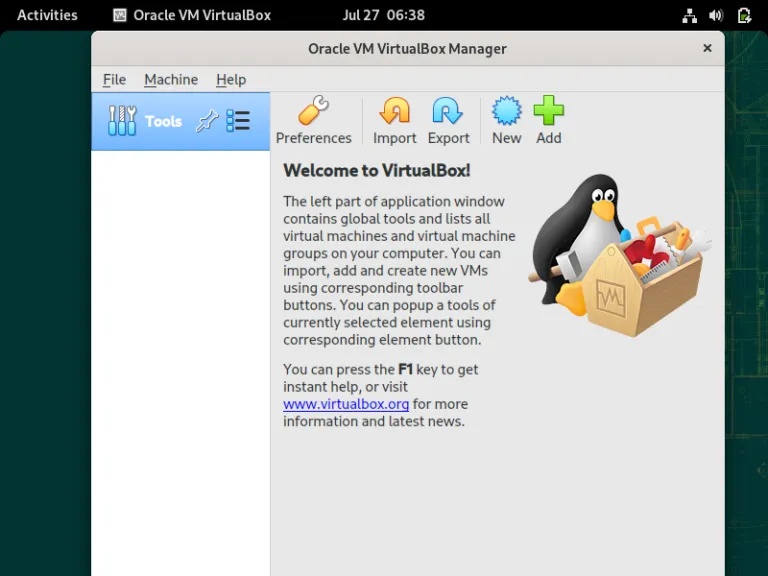The image size is (768, 576).
Task: Open the Machine menu
Action: click(x=171, y=79)
